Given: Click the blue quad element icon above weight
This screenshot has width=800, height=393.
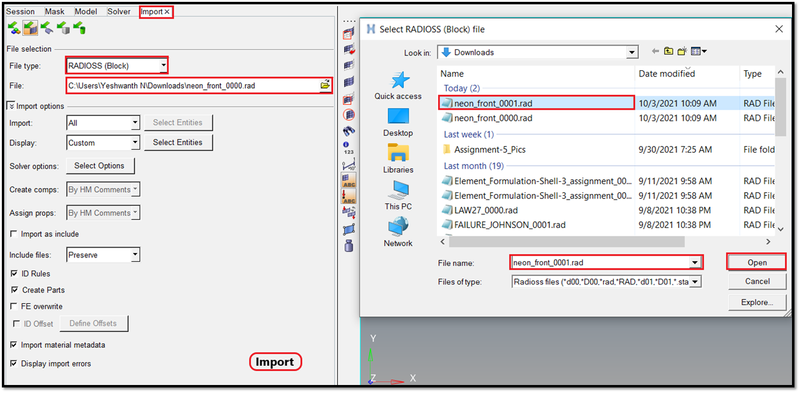Looking at the screenshot, I should 349,229.
